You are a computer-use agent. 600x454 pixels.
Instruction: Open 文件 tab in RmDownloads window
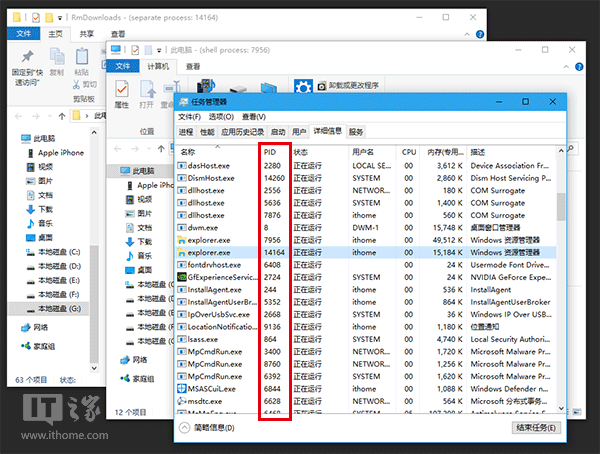point(23,34)
